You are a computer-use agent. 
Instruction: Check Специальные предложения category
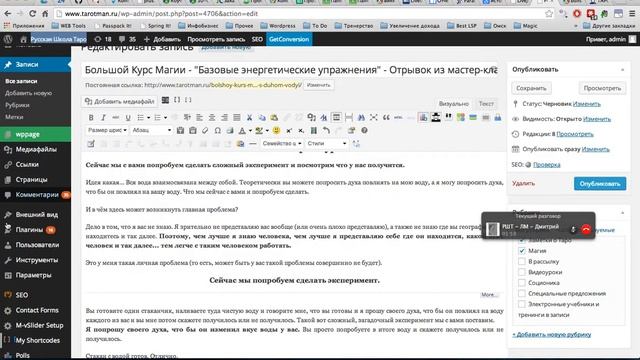click(522, 293)
